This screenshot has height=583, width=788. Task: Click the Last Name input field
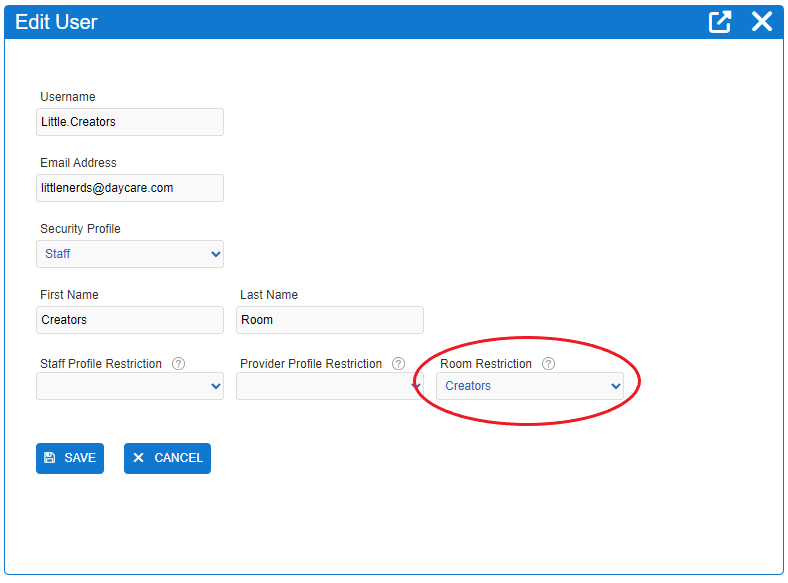pos(330,320)
